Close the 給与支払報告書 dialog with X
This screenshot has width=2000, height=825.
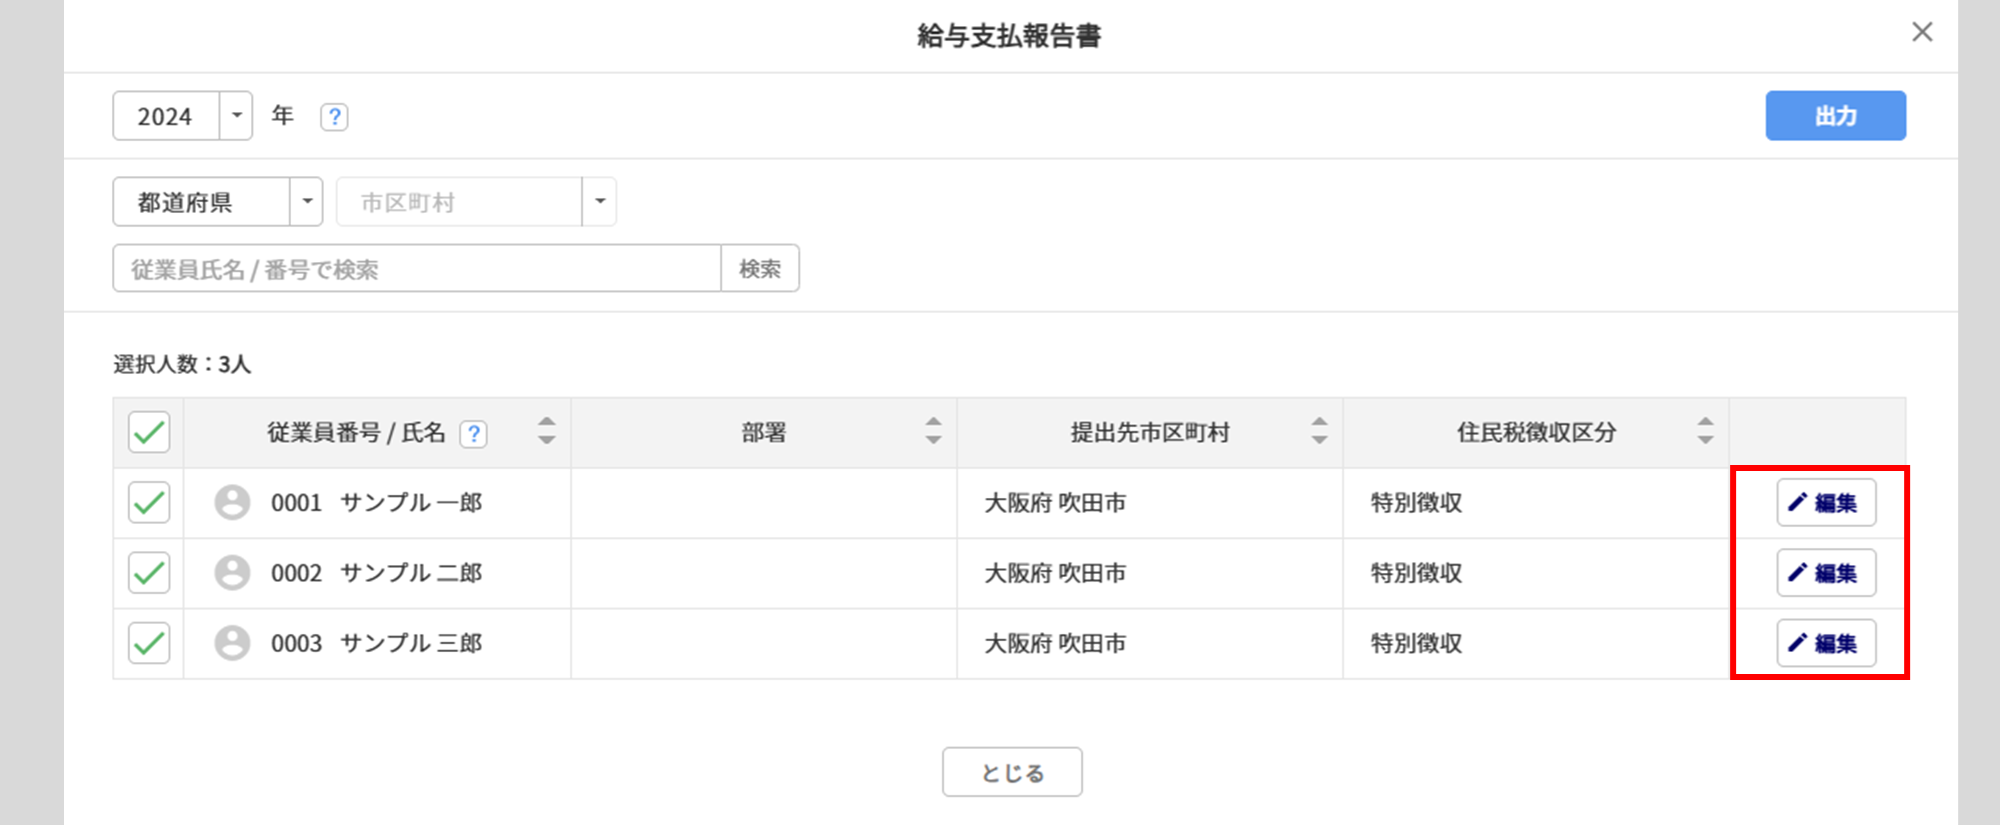(1922, 32)
